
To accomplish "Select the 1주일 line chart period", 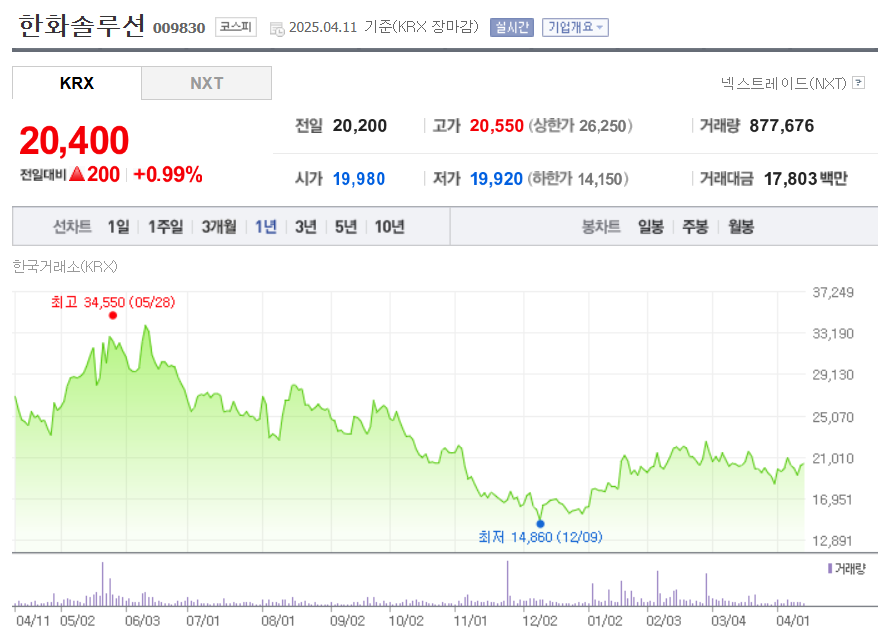I will click(165, 227).
